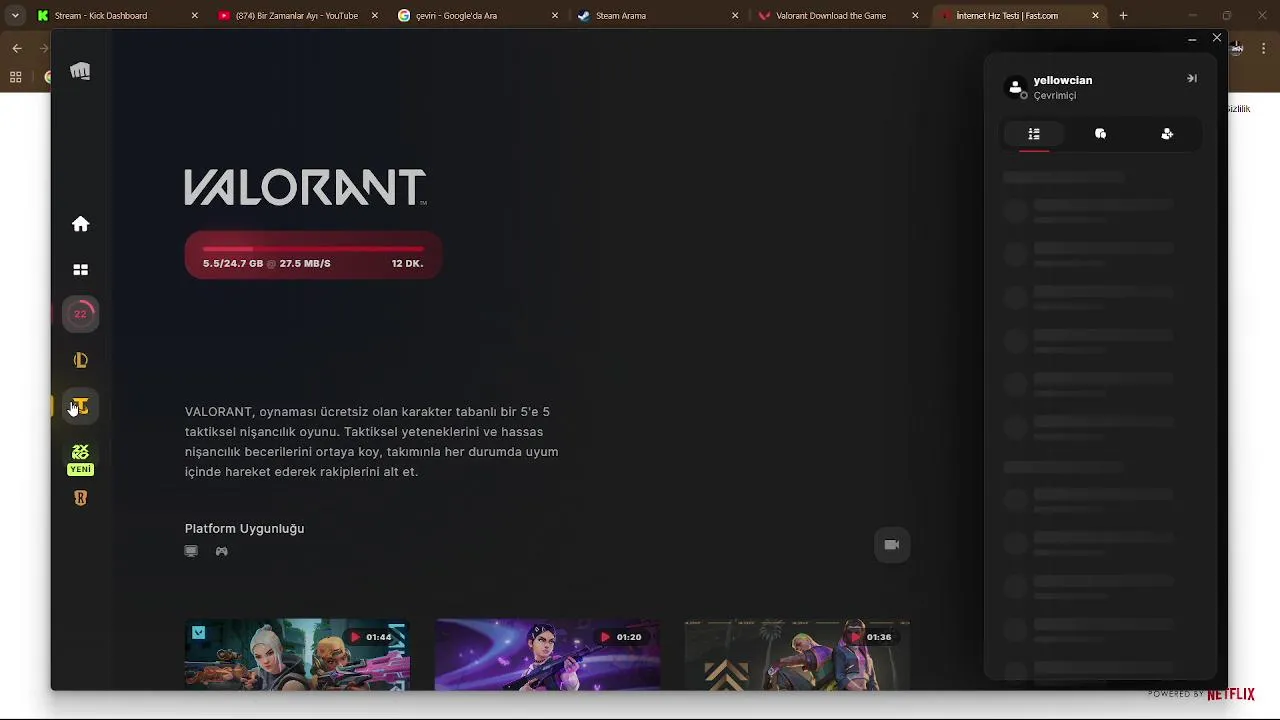This screenshot has height=720, width=1280.
Task: Minimize the Riot Client window
Action: 1192,39
